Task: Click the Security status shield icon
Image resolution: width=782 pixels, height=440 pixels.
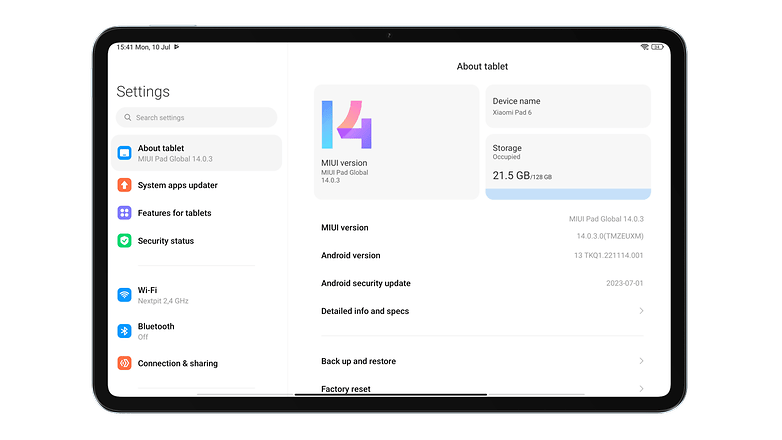Action: 124,241
